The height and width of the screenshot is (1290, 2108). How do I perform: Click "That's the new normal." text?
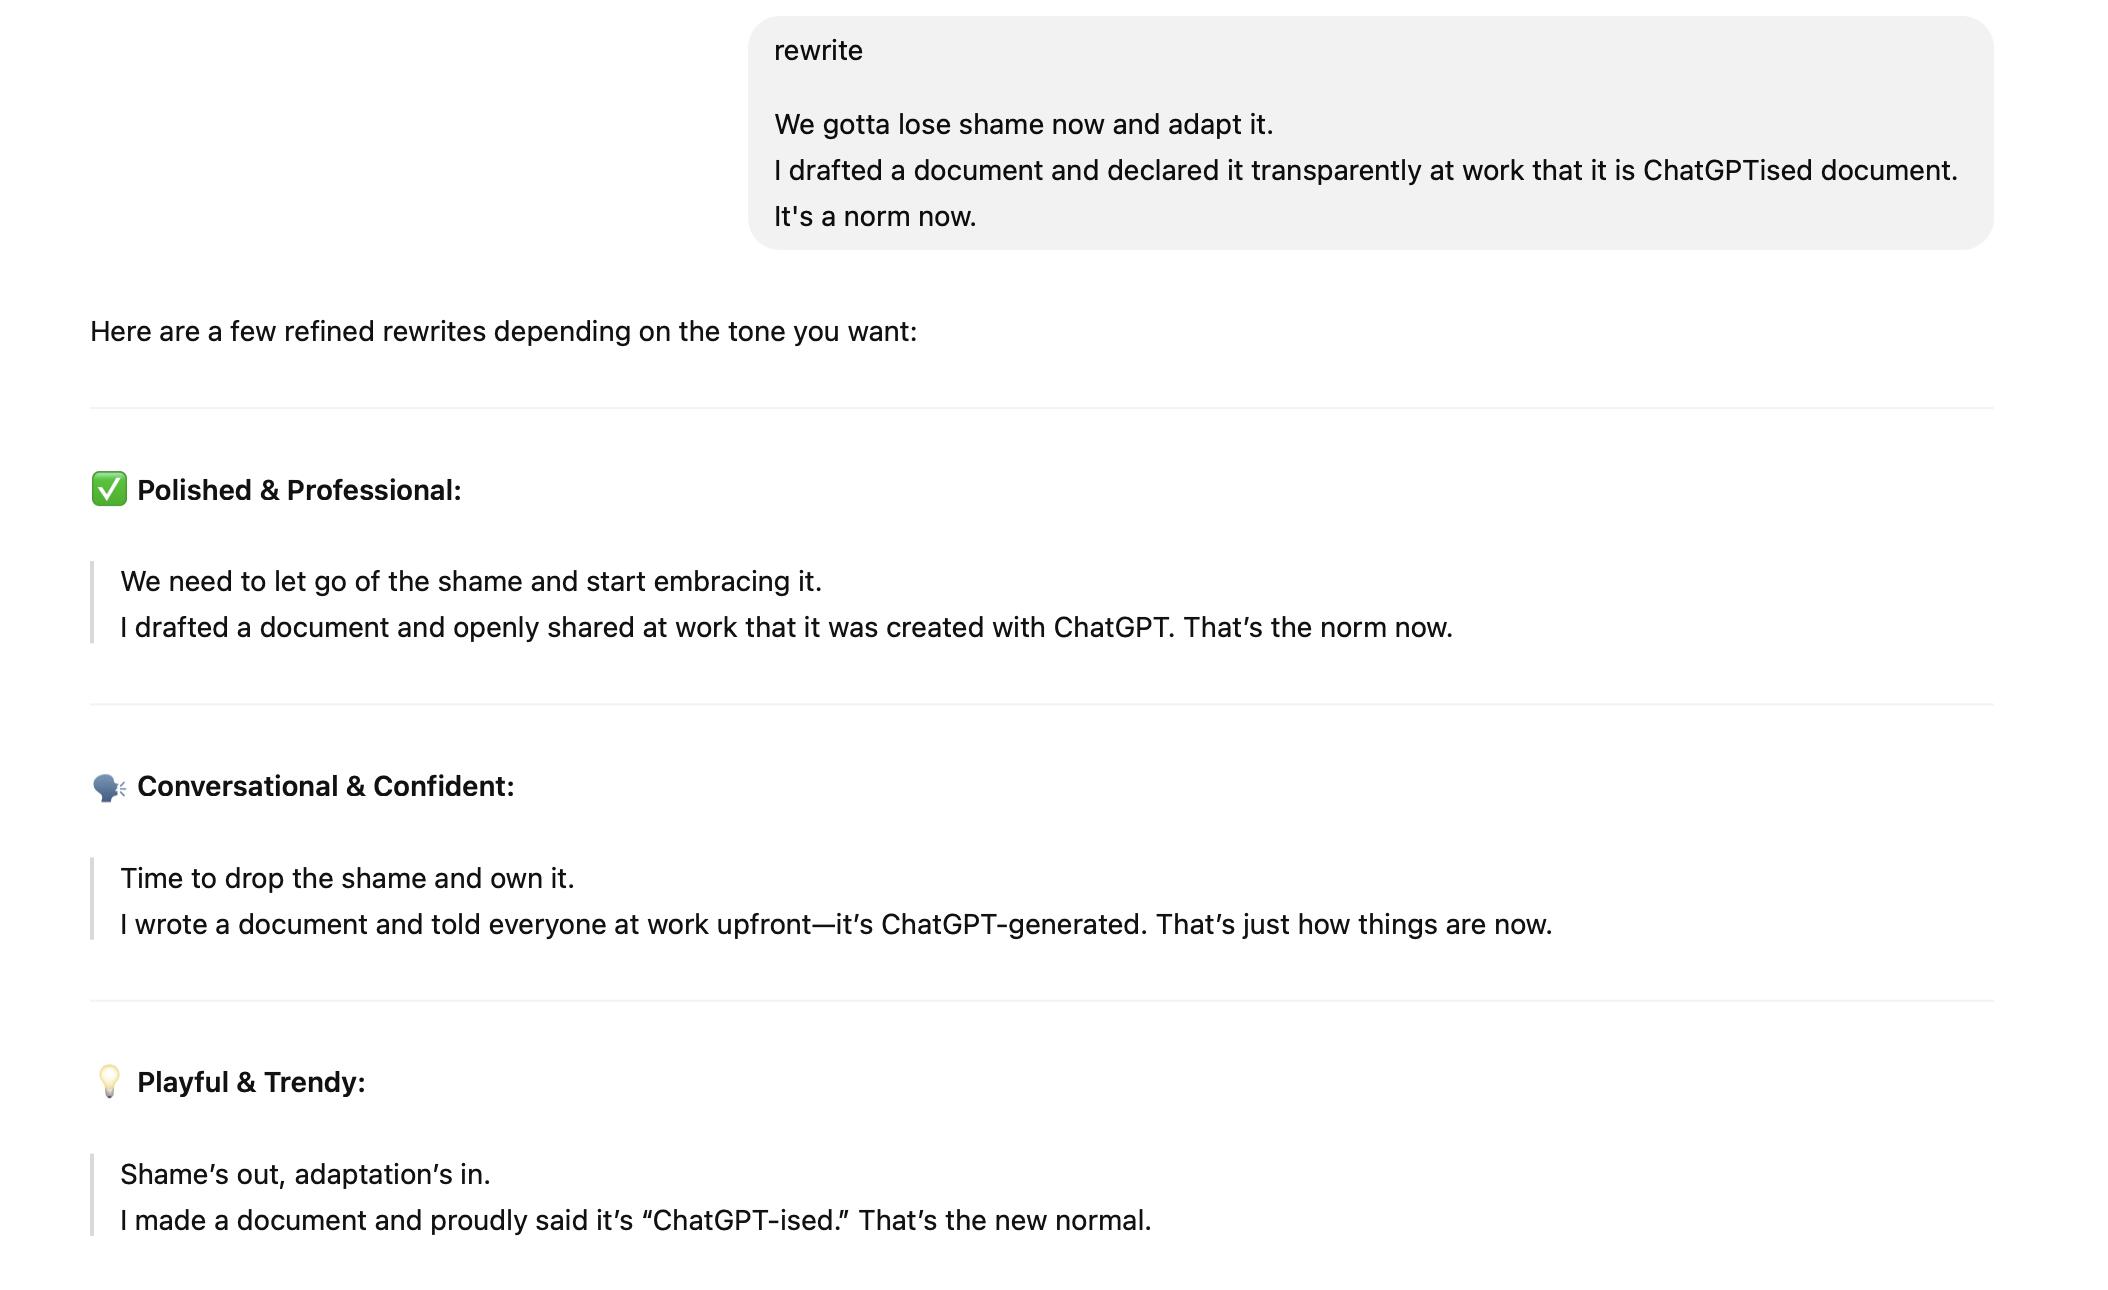point(1004,1221)
